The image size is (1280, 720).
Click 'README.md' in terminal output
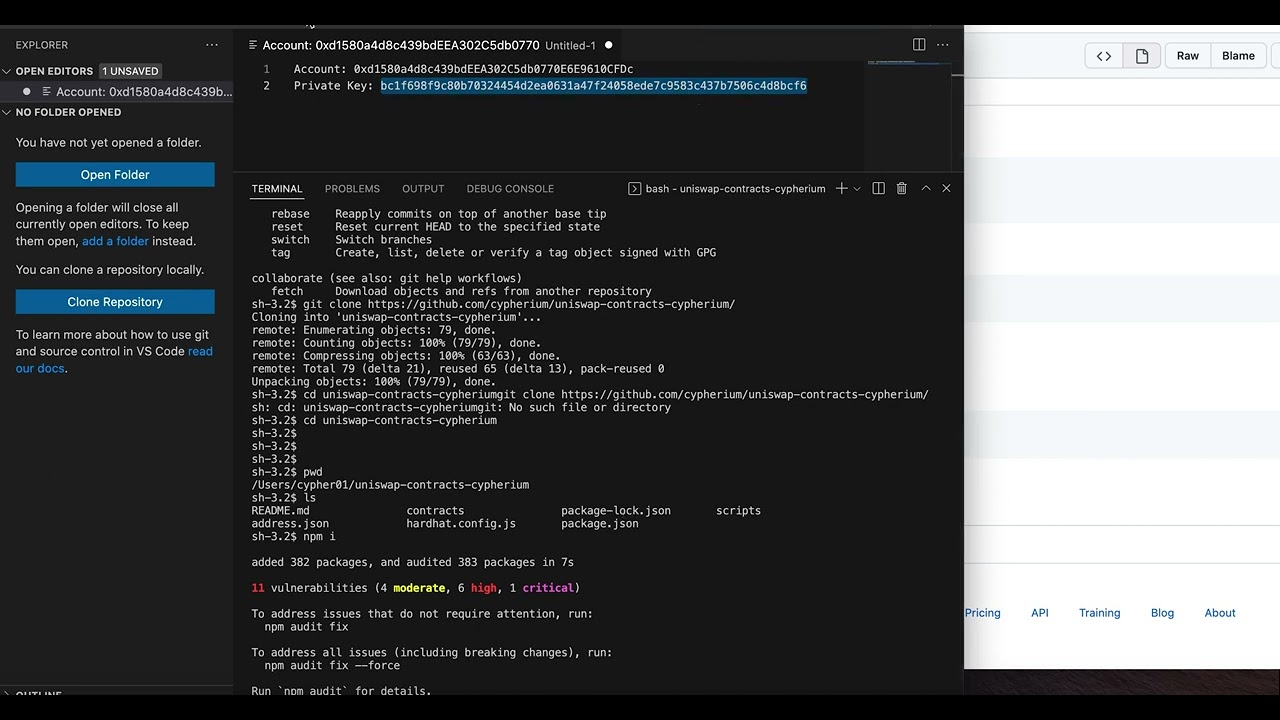tap(280, 511)
